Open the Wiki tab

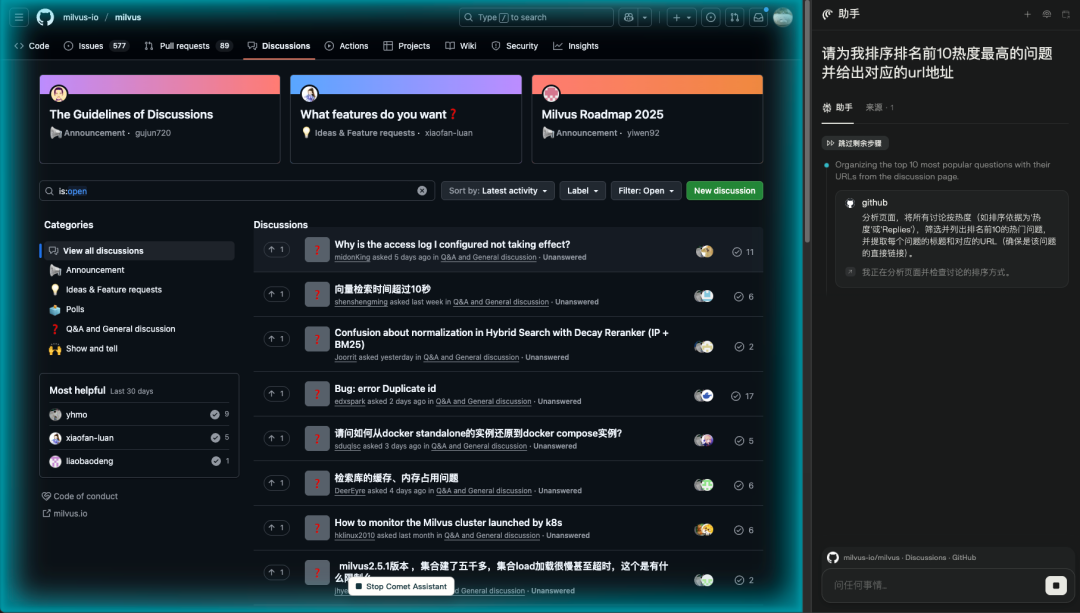[x=461, y=46]
